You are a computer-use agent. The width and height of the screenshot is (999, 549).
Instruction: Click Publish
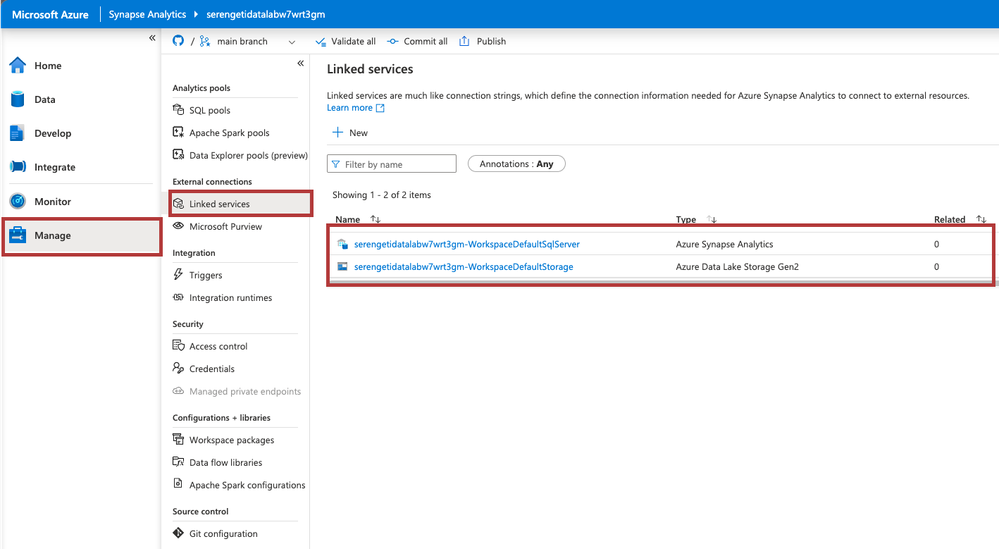[x=482, y=41]
